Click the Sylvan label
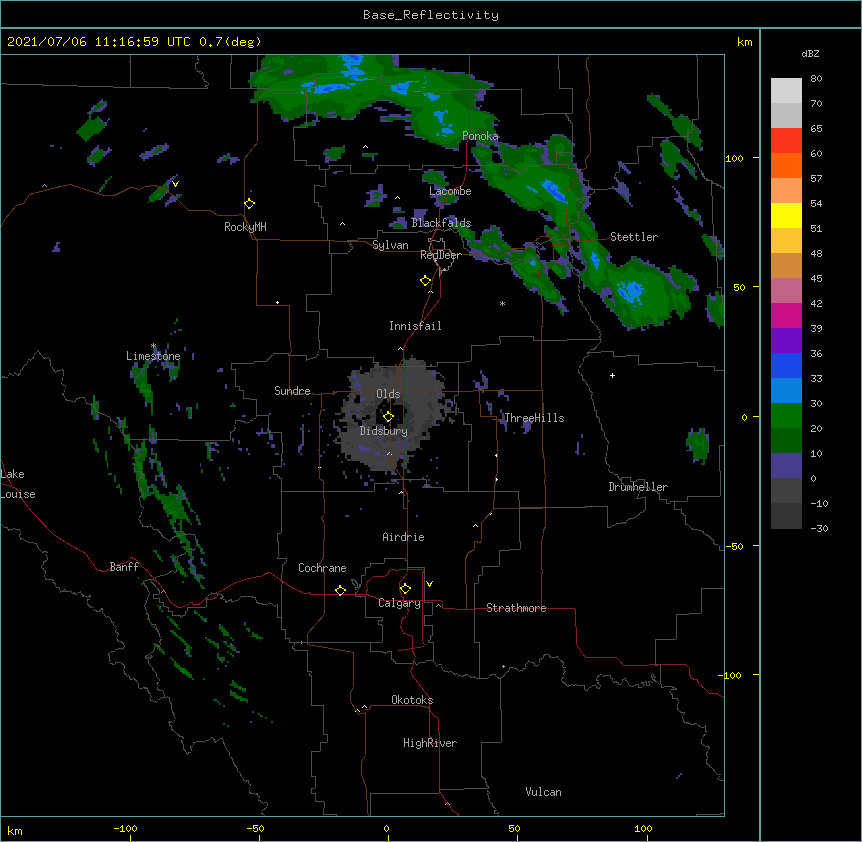Image resolution: width=862 pixels, height=842 pixels. pyautogui.click(x=390, y=245)
